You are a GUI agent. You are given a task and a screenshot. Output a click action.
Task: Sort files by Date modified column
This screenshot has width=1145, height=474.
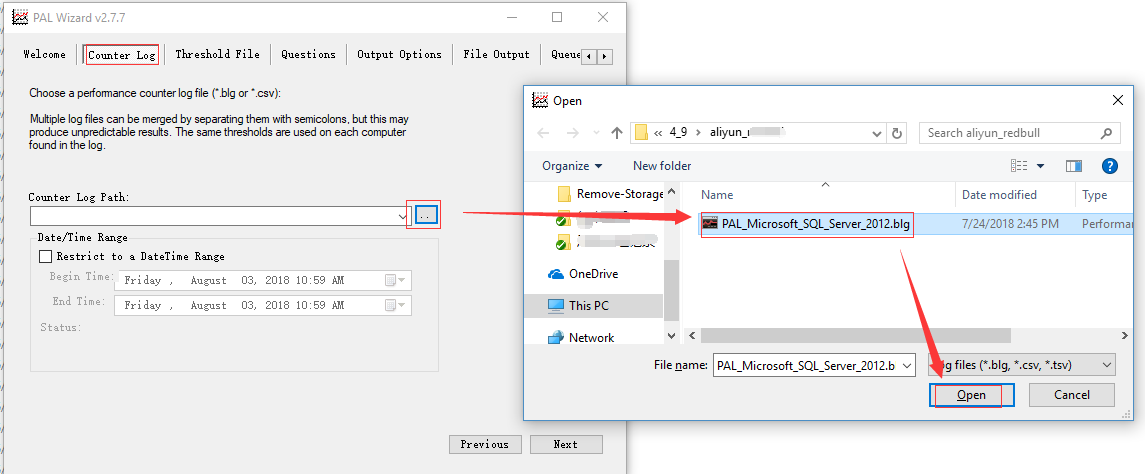999,195
